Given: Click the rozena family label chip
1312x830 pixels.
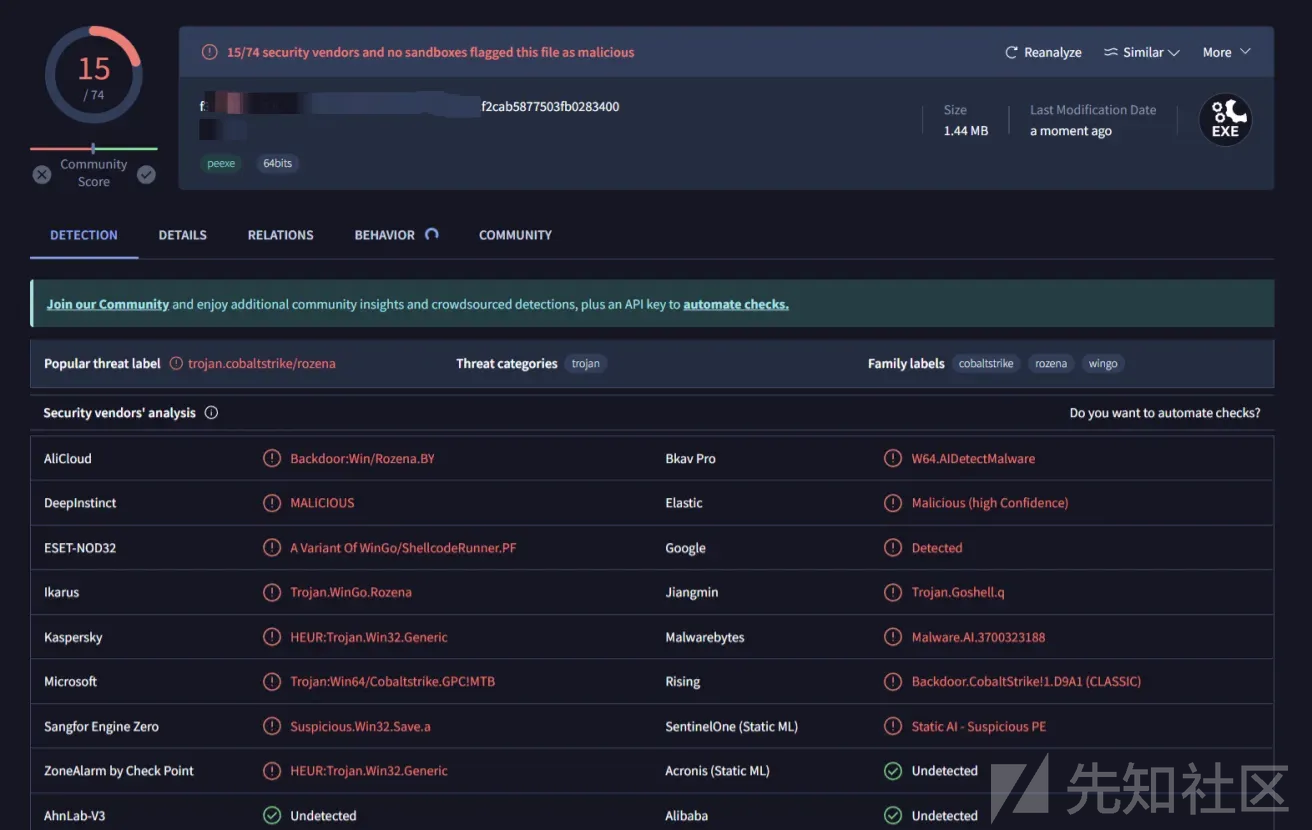Looking at the screenshot, I should [1051, 363].
